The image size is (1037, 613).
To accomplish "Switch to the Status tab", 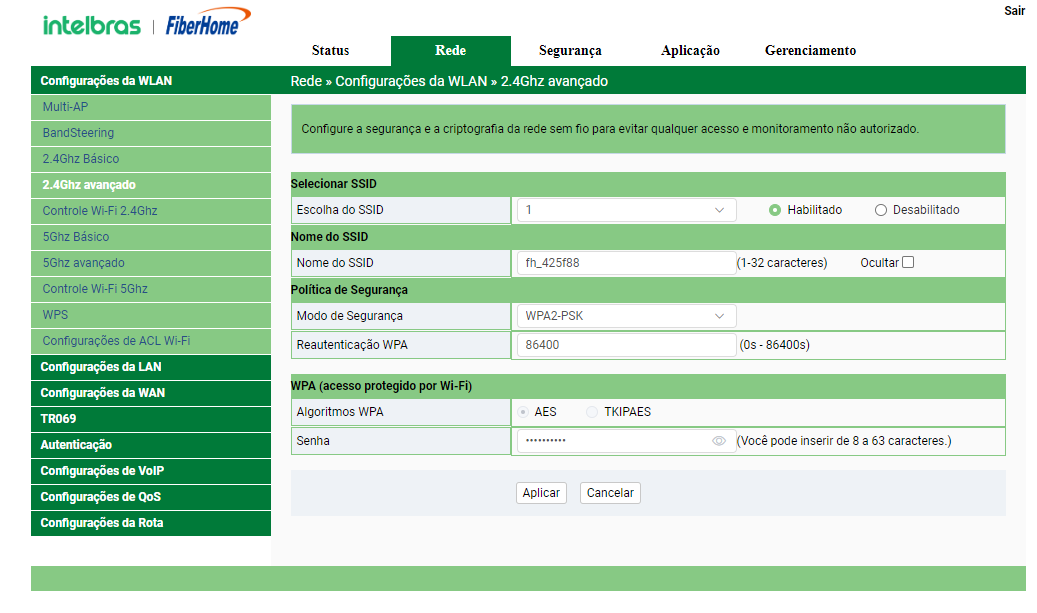I will click(x=331, y=51).
